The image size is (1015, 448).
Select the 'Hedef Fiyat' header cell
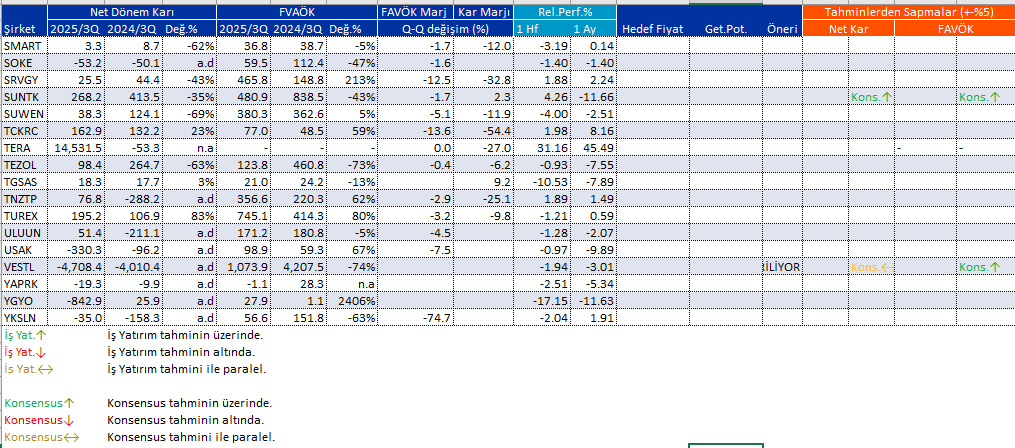(x=652, y=29)
